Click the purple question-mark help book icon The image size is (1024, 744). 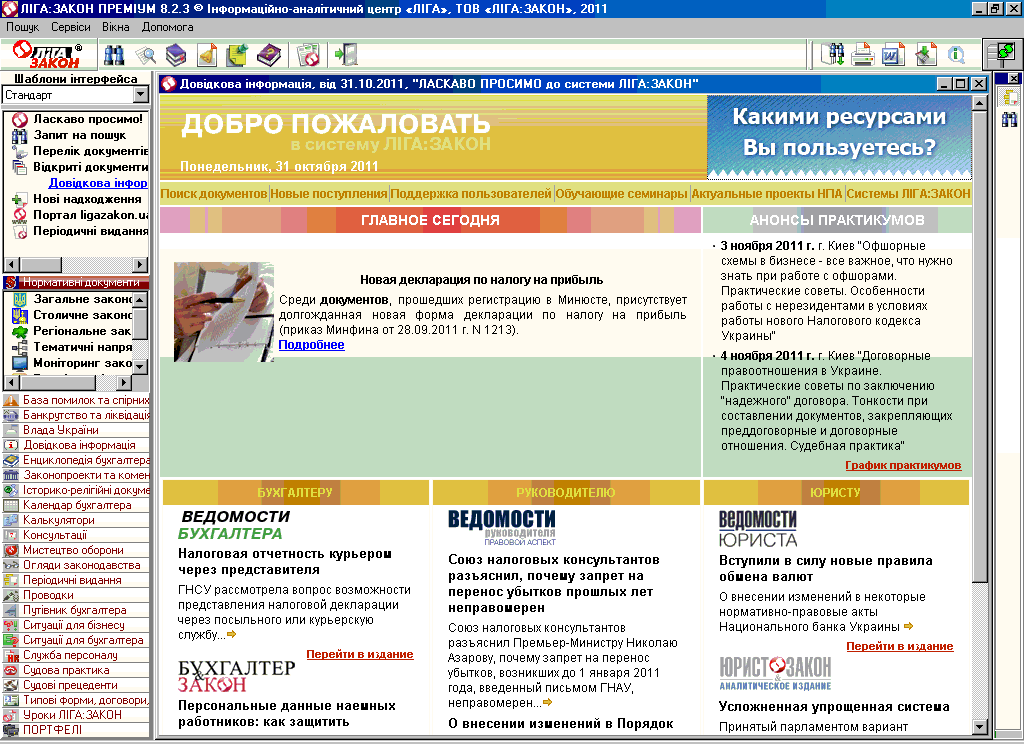pyautogui.click(x=268, y=55)
